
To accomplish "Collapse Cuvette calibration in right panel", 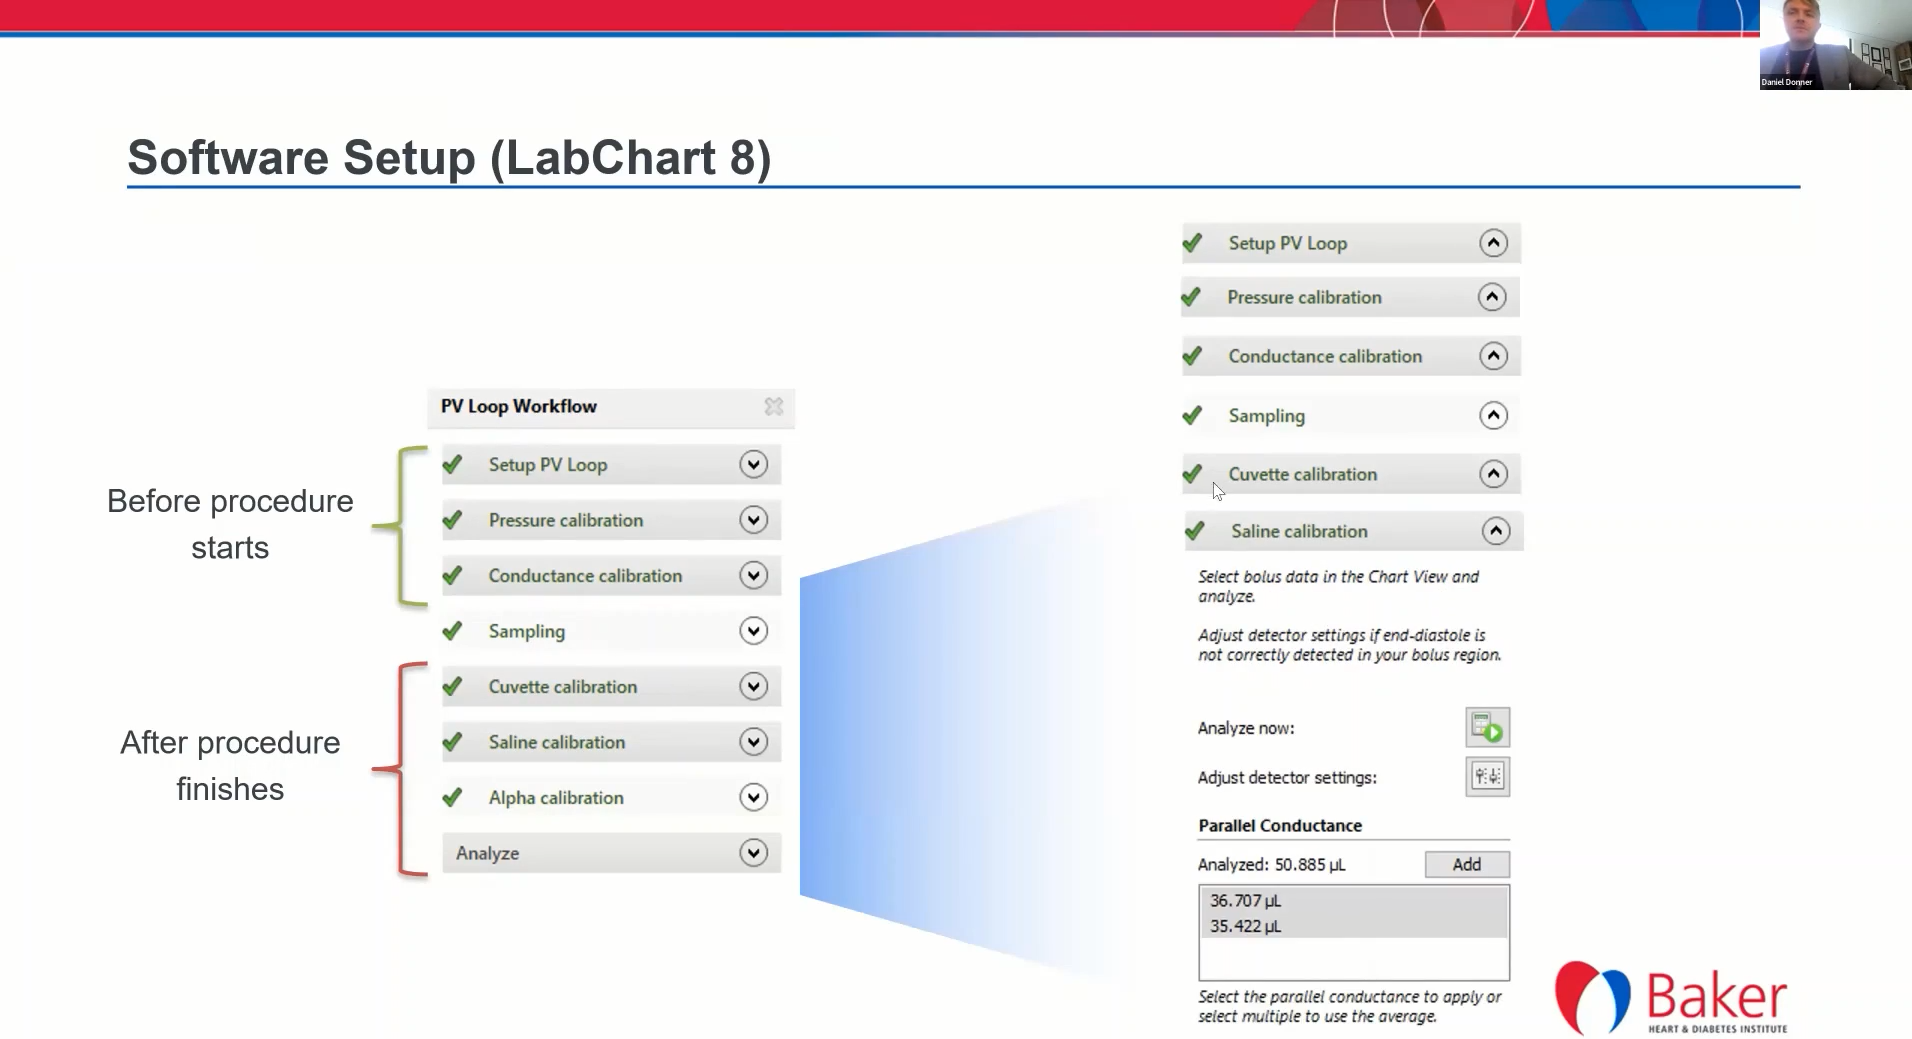I will 1493,474.
